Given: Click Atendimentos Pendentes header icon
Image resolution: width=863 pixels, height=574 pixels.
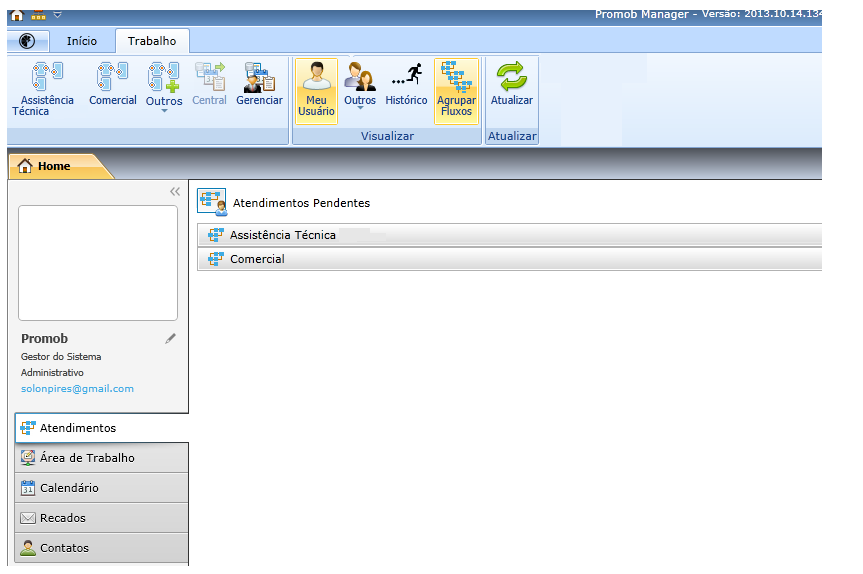Looking at the screenshot, I should pyautogui.click(x=212, y=202).
